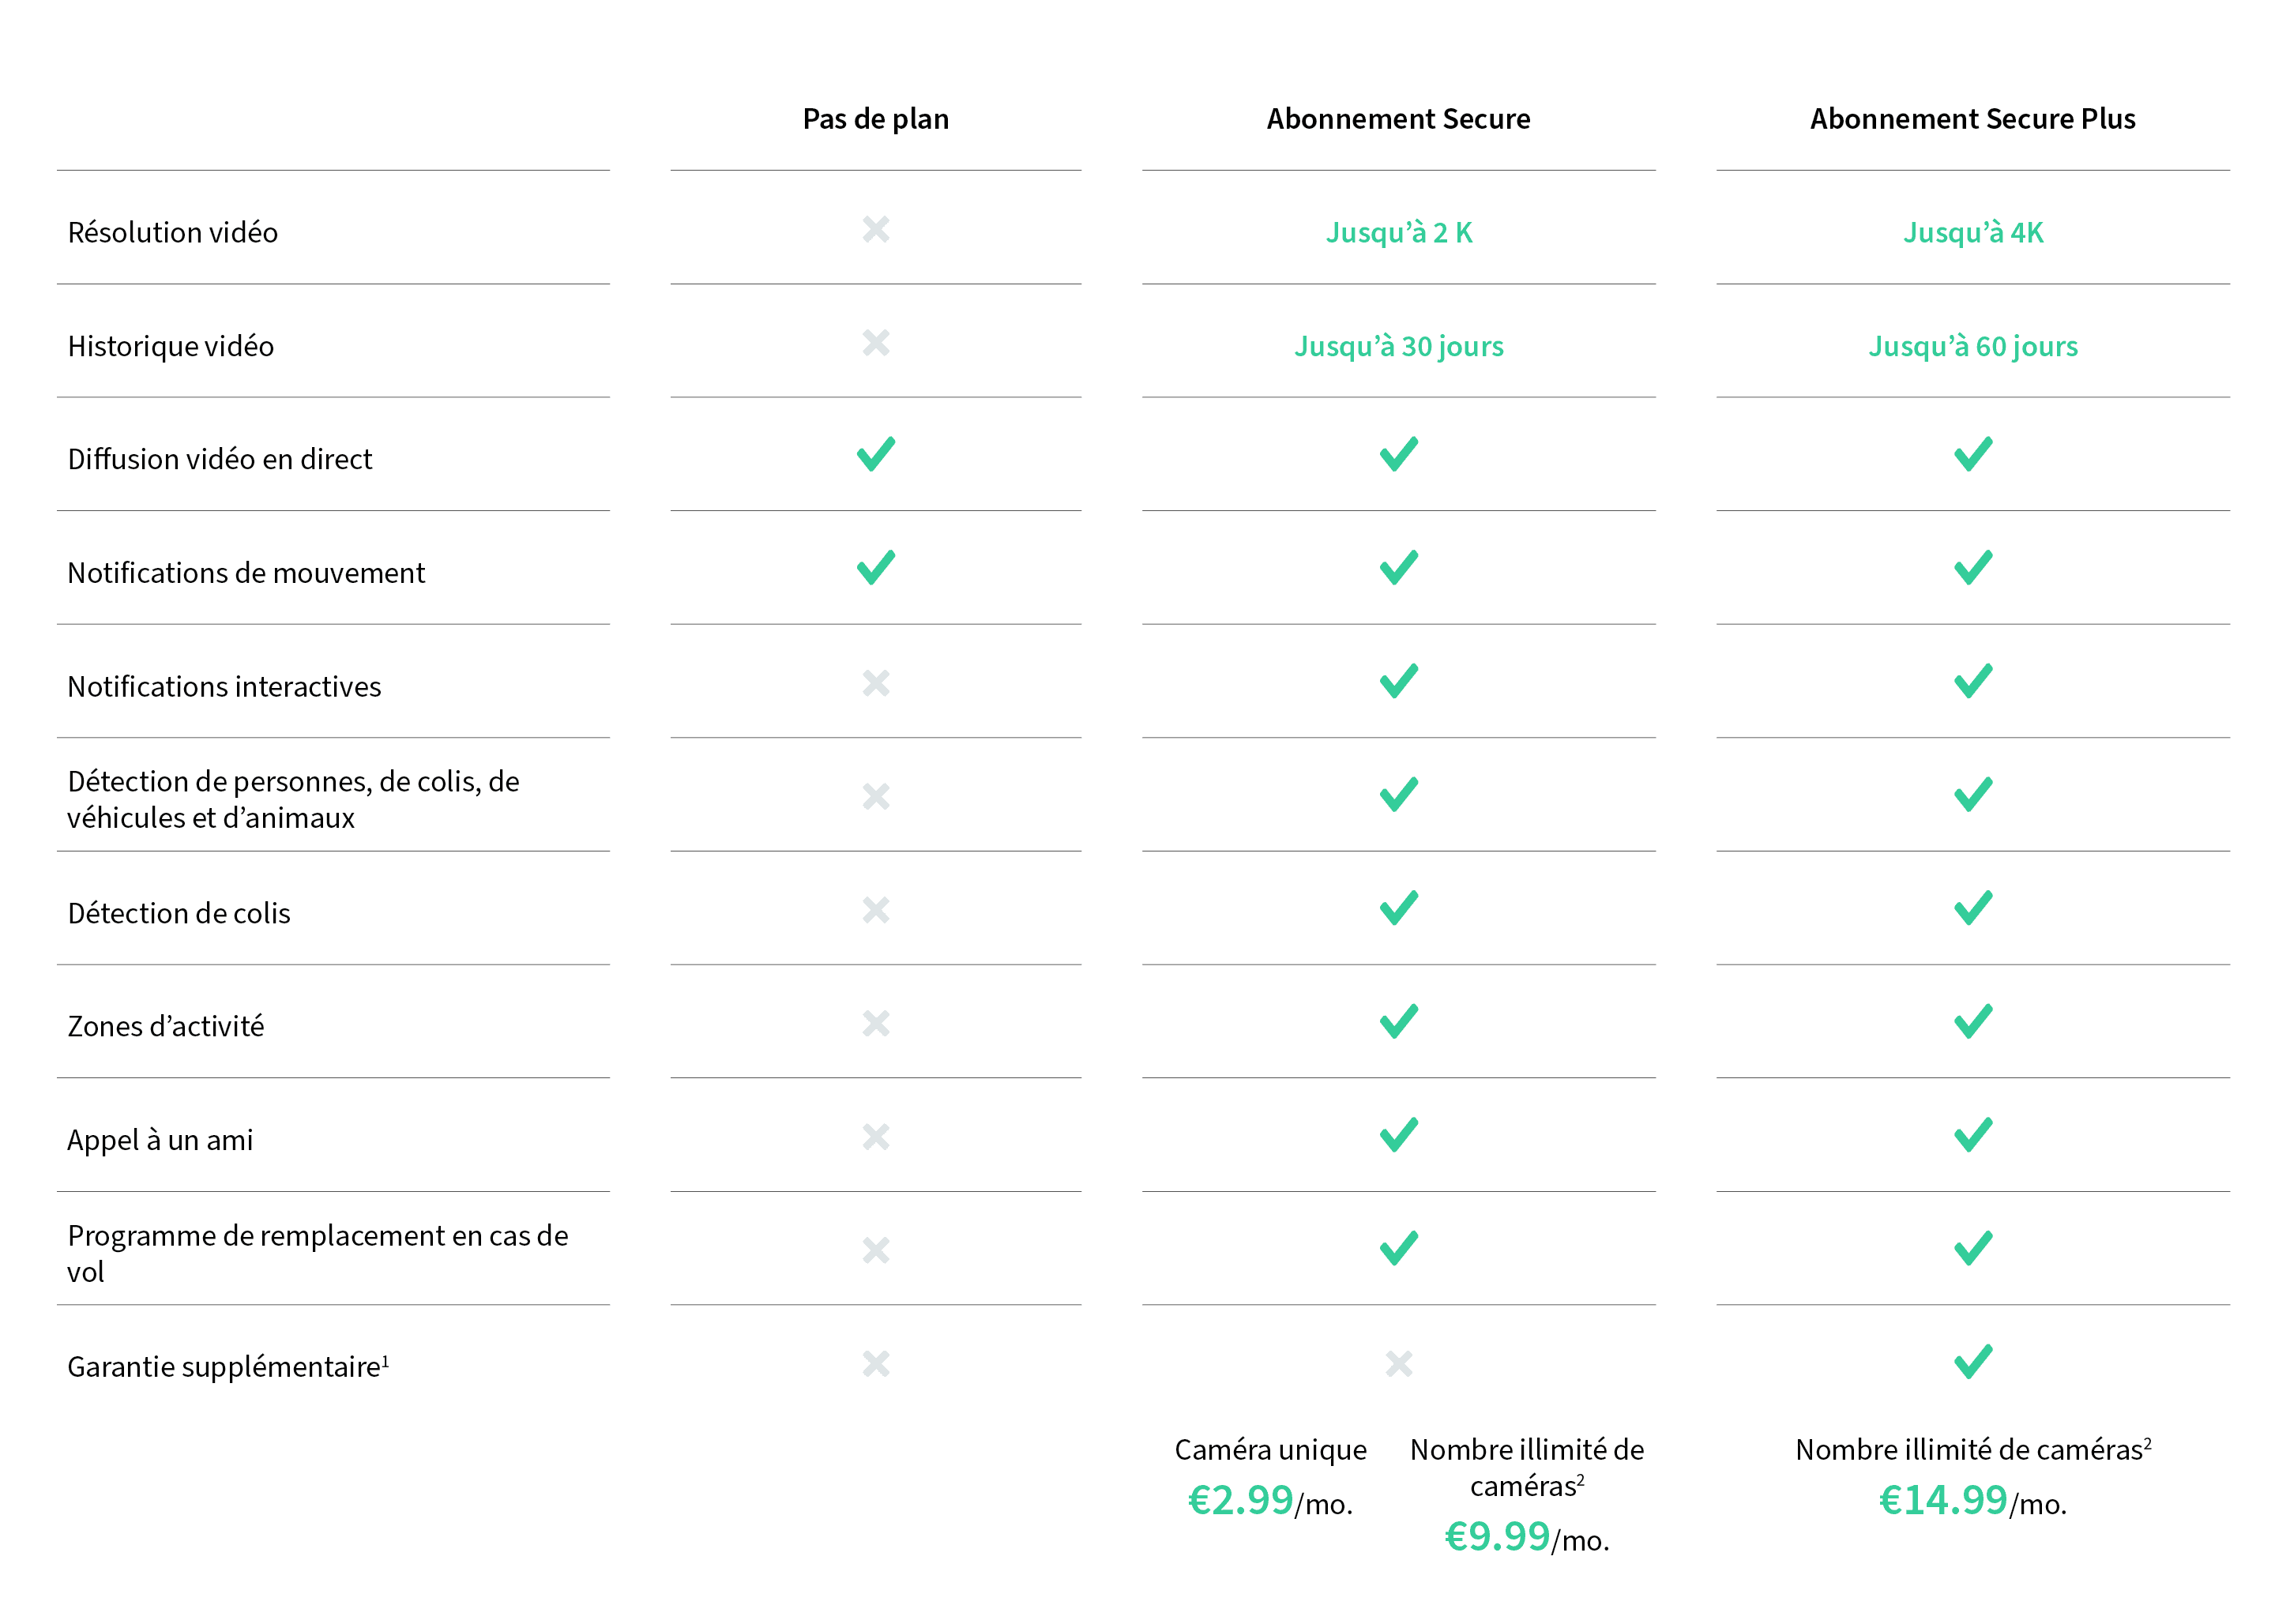Viewport: 2275px width, 1624px height.
Task: Click the Programme de remplacement row label
Action: coord(317,1253)
